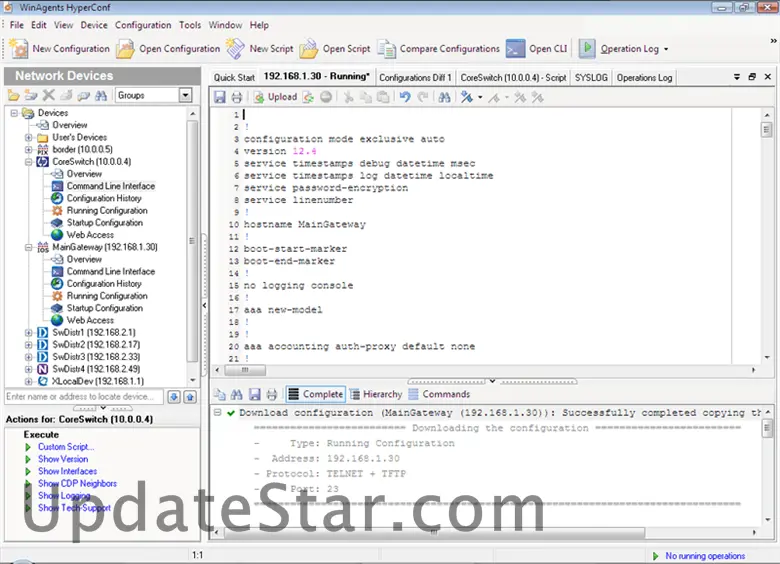The height and width of the screenshot is (564, 780).
Task: Click the Find binoculars icon in Network Devices toolbar
Action: 101,95
